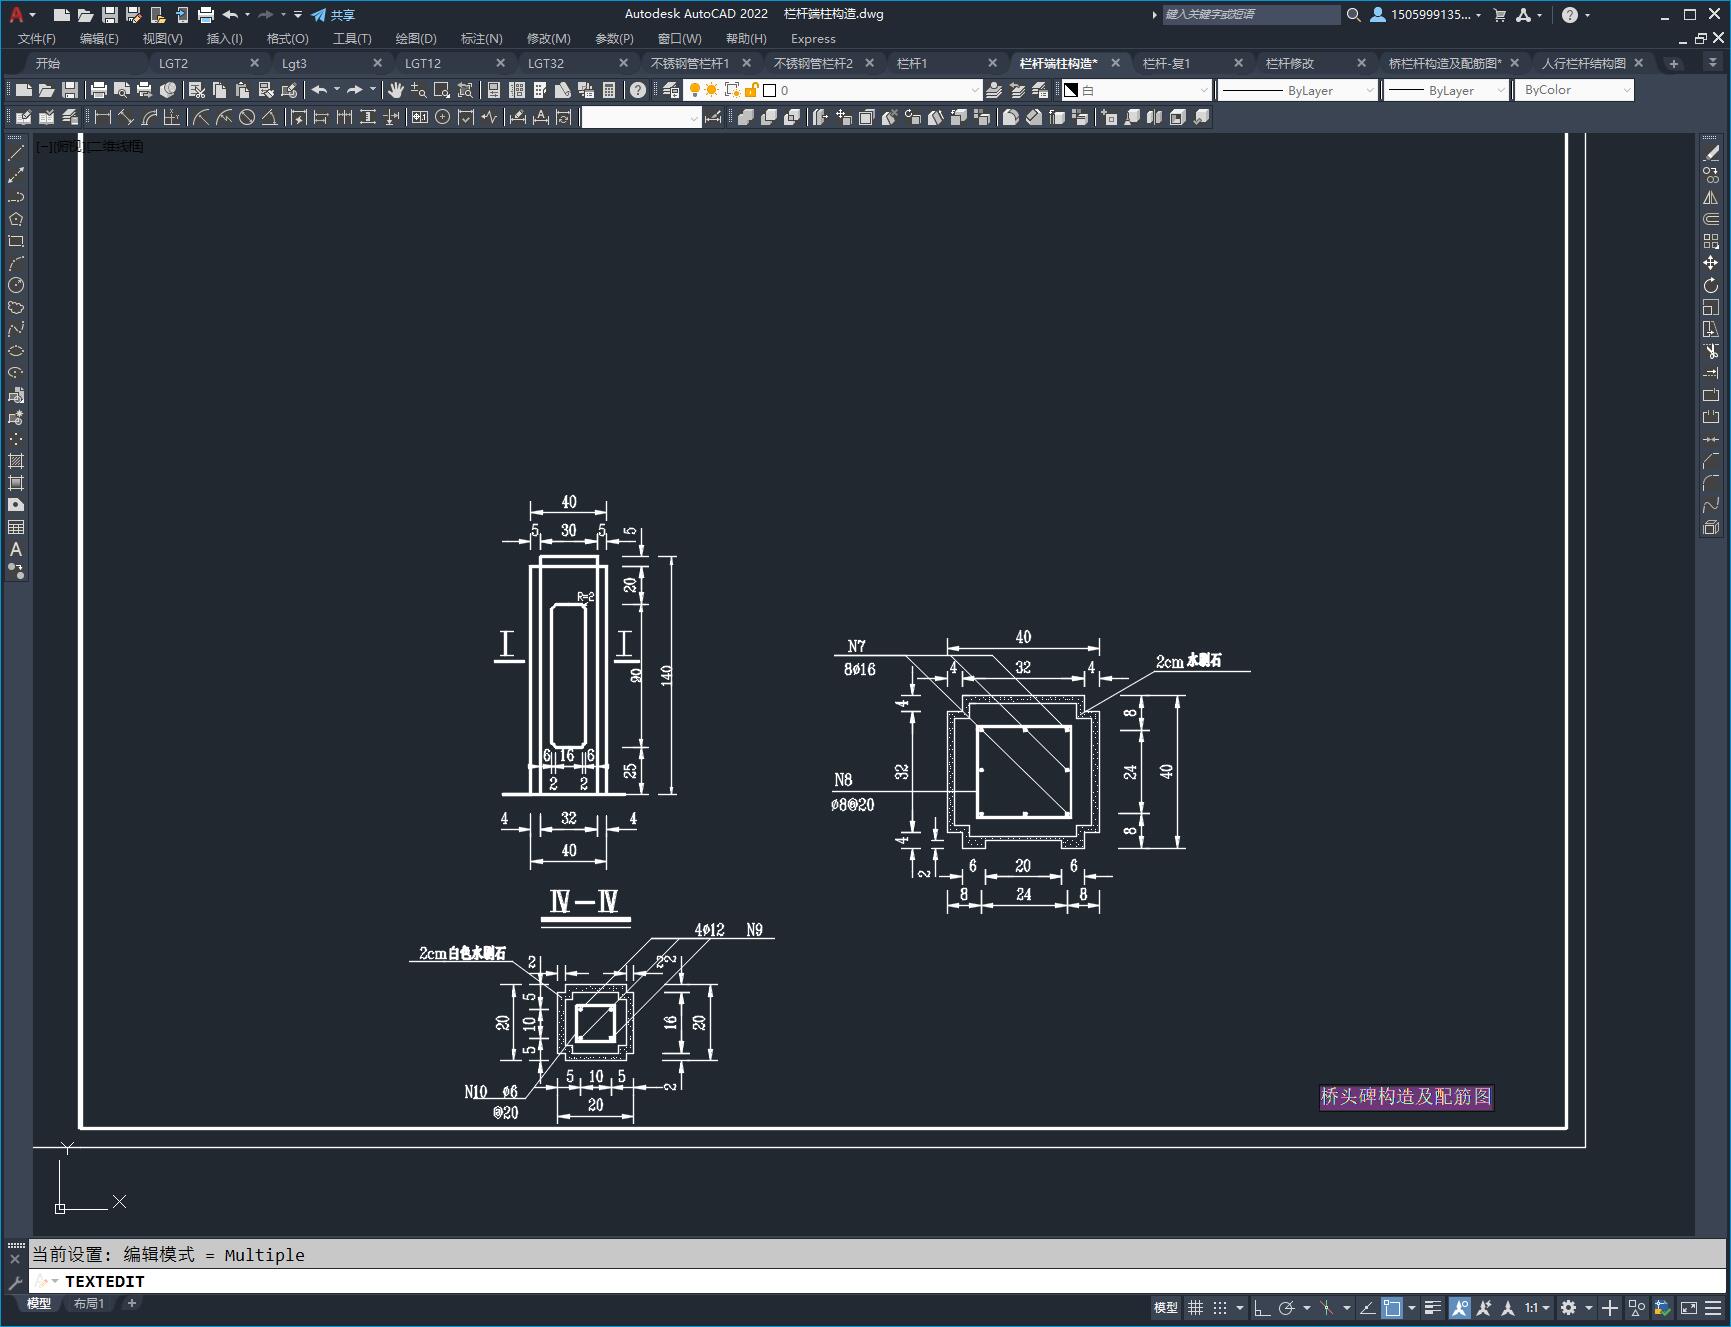Click the Copy Objects tool in the modify toolbar
Image resolution: width=1731 pixels, height=1327 pixels.
pos(1711,175)
